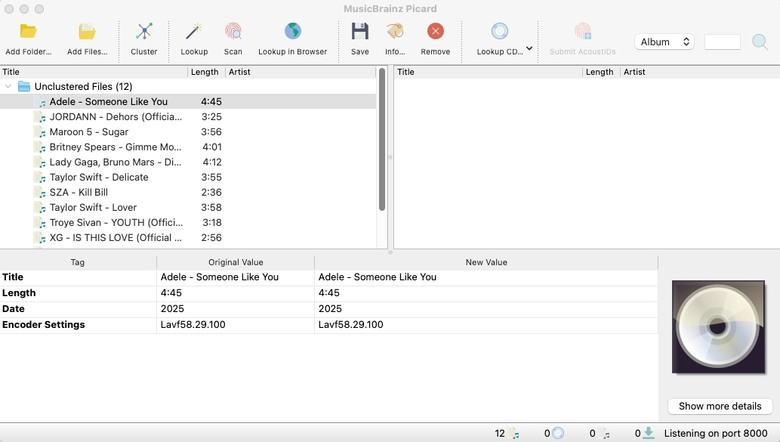Click the files count icon in status bar
Screen dimensions: 780x442
click(x=514, y=434)
